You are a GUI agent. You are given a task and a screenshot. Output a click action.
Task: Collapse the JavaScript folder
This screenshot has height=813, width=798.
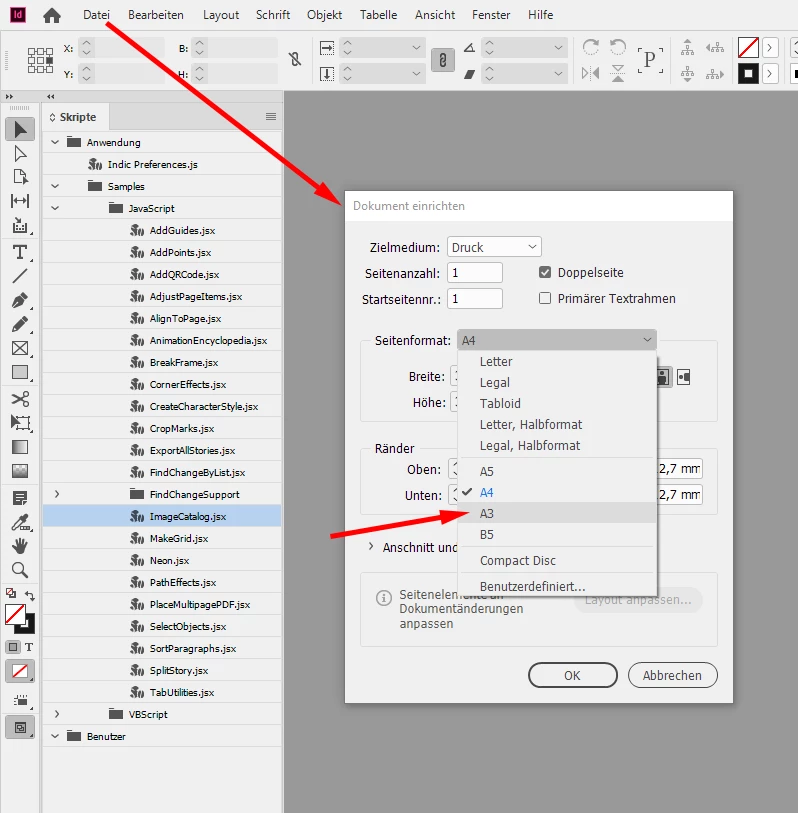coord(55,208)
